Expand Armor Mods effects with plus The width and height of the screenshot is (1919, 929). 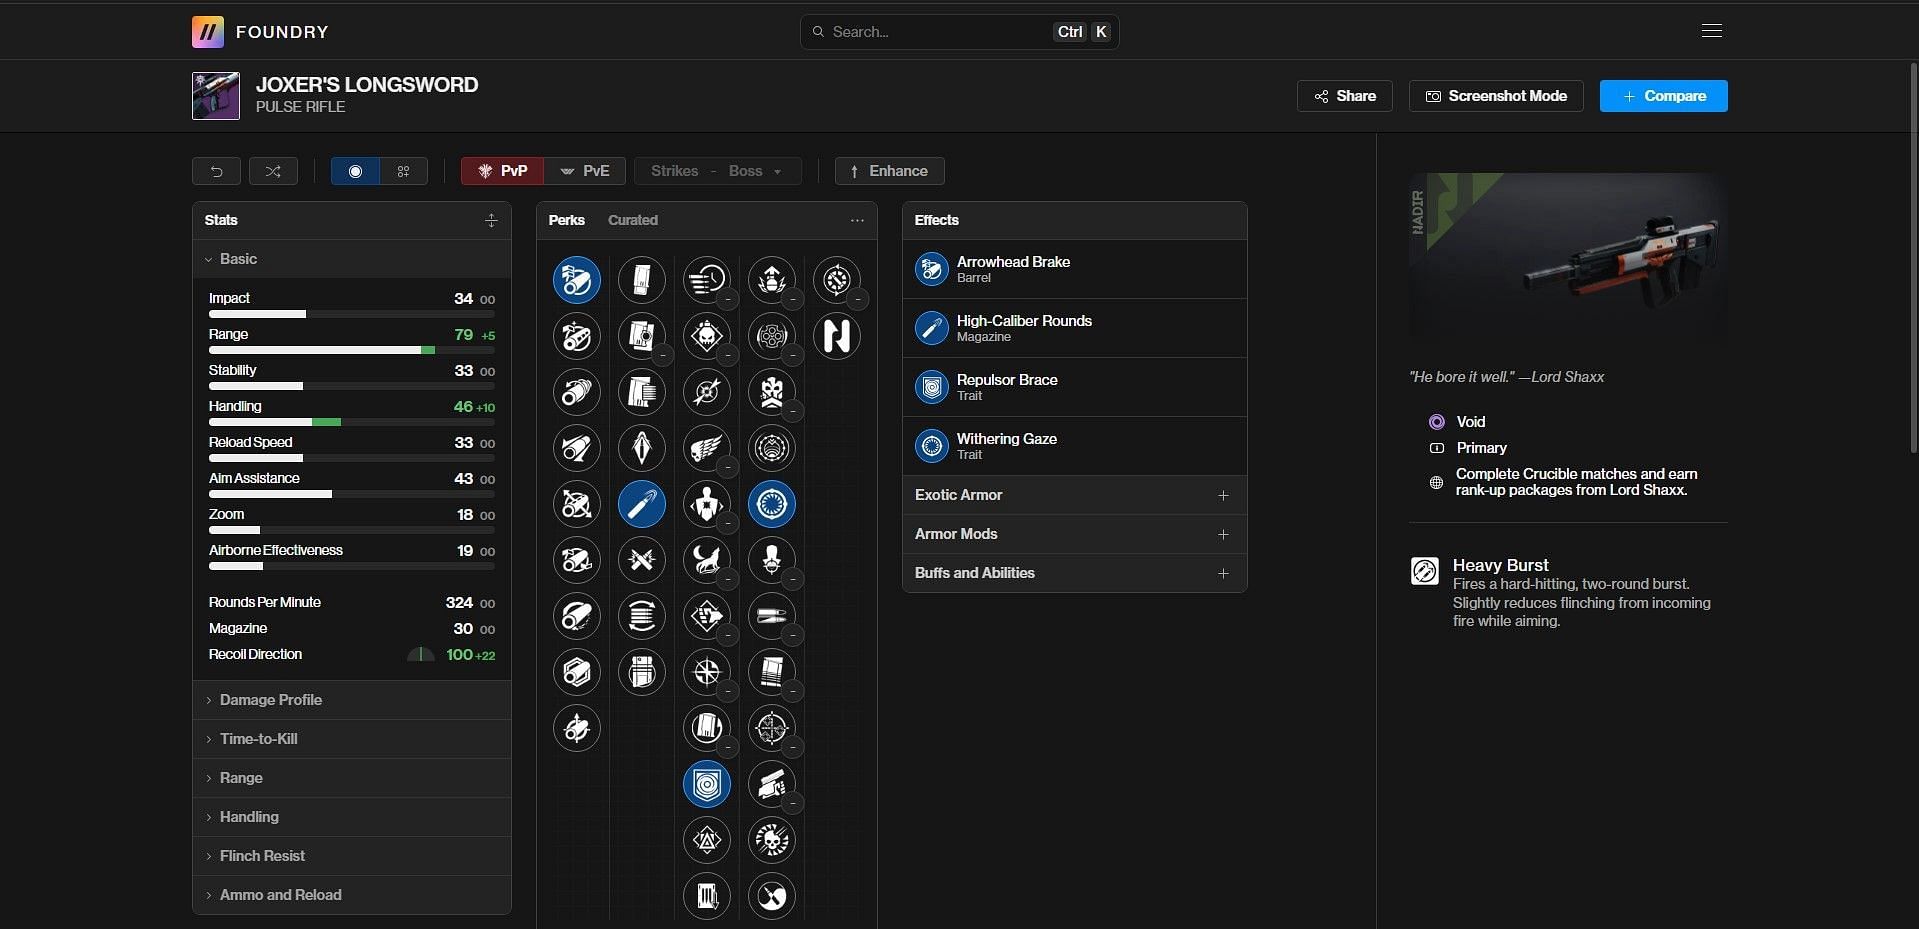[x=1223, y=534]
